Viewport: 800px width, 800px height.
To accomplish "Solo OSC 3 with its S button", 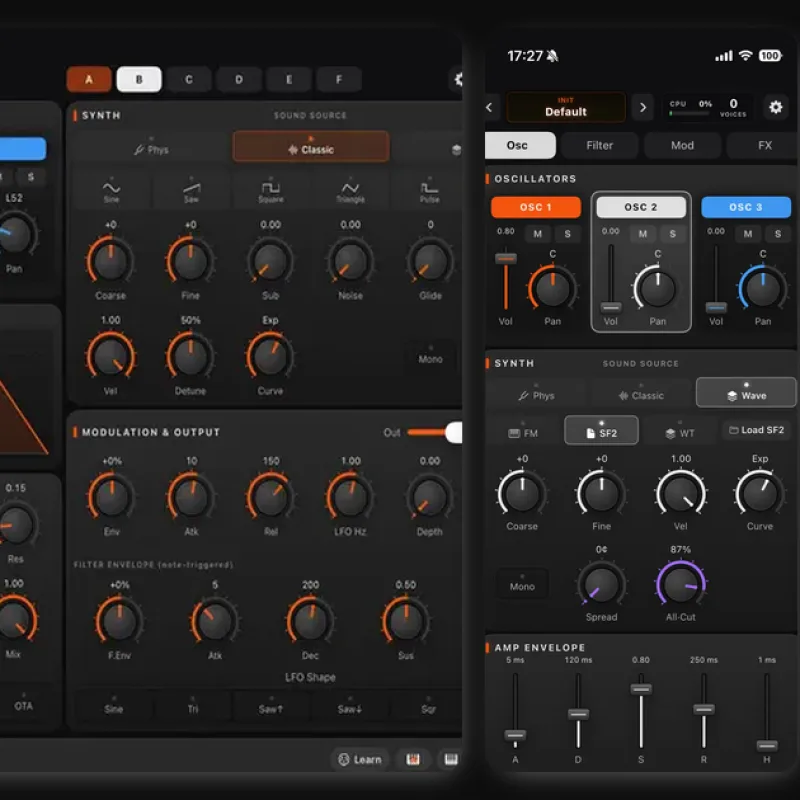I will [778, 234].
